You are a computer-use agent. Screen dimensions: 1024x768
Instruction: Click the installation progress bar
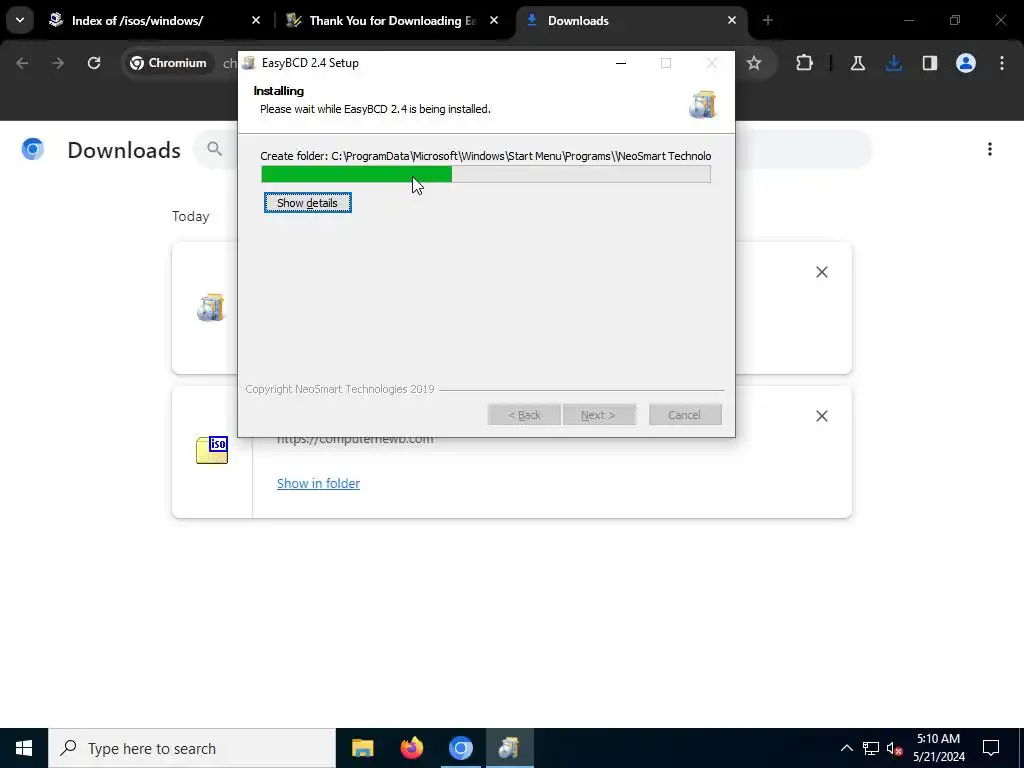coord(486,174)
